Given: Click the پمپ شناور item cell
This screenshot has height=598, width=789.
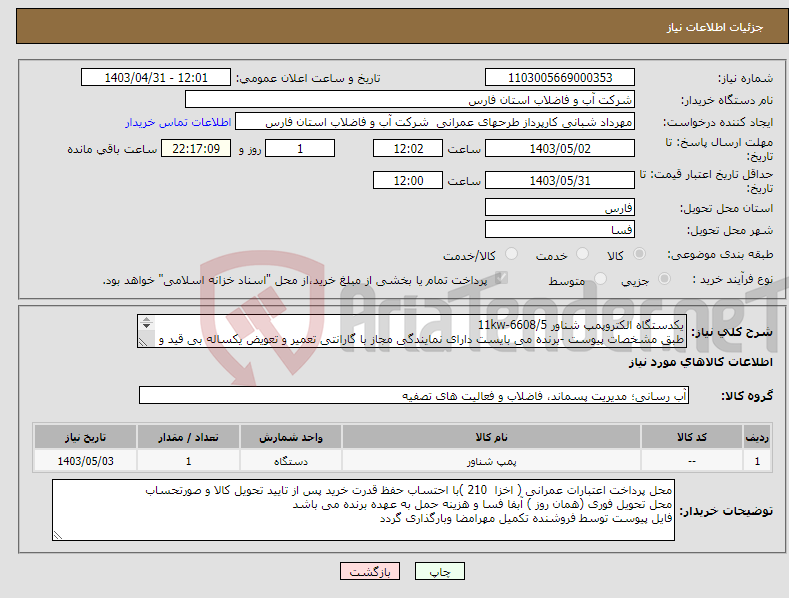Looking at the screenshot, I should pos(491,461).
